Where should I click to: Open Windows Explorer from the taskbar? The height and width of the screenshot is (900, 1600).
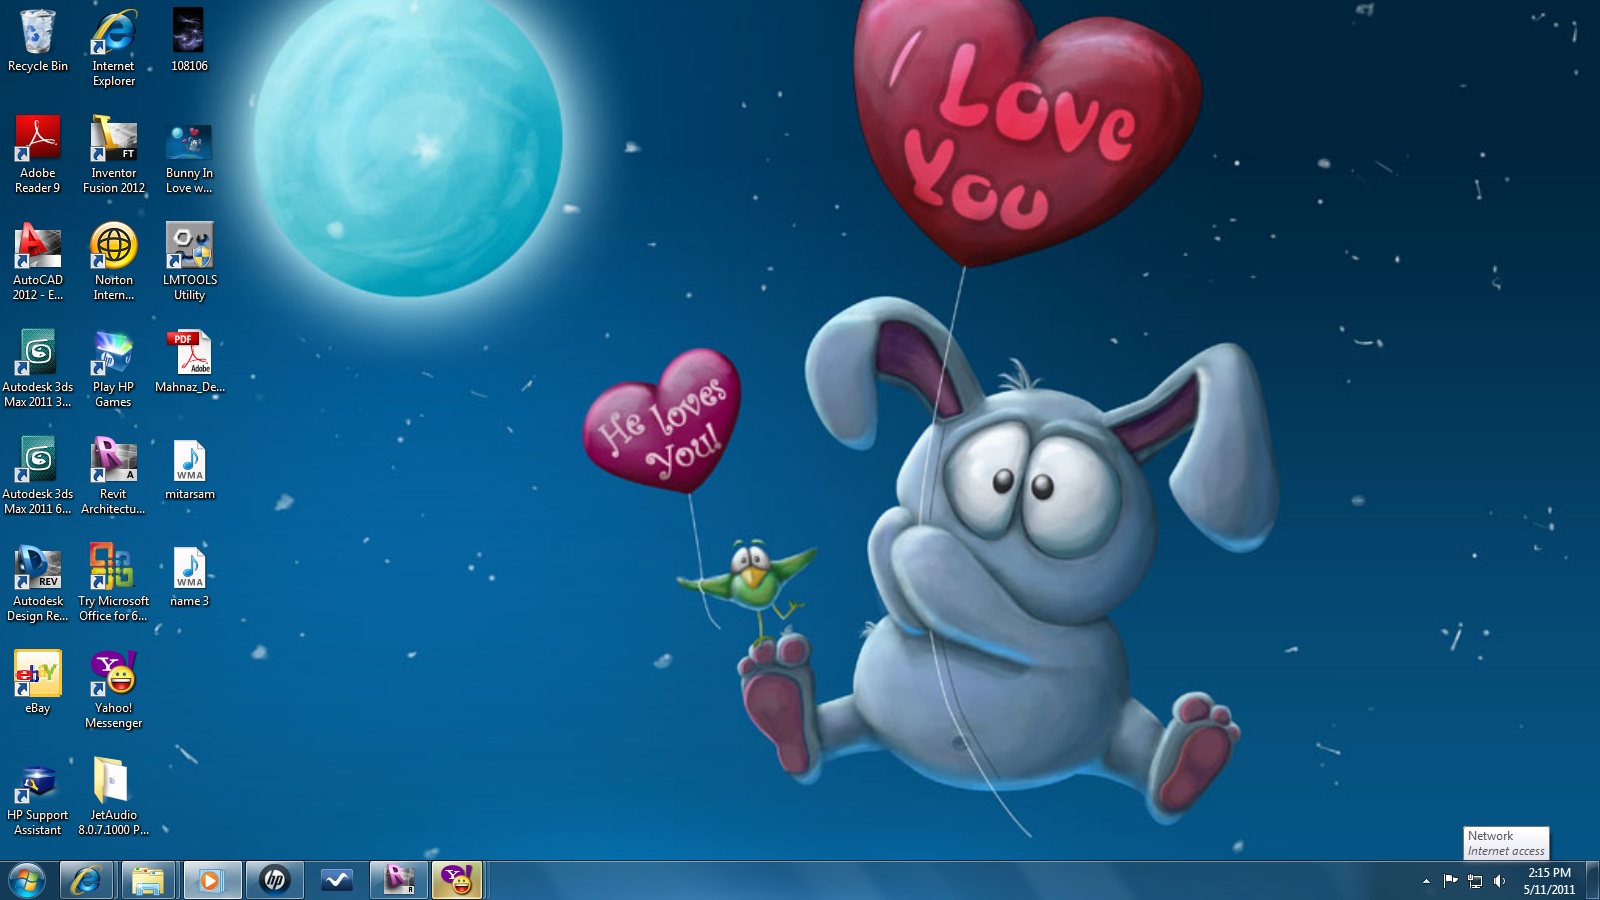(148, 881)
